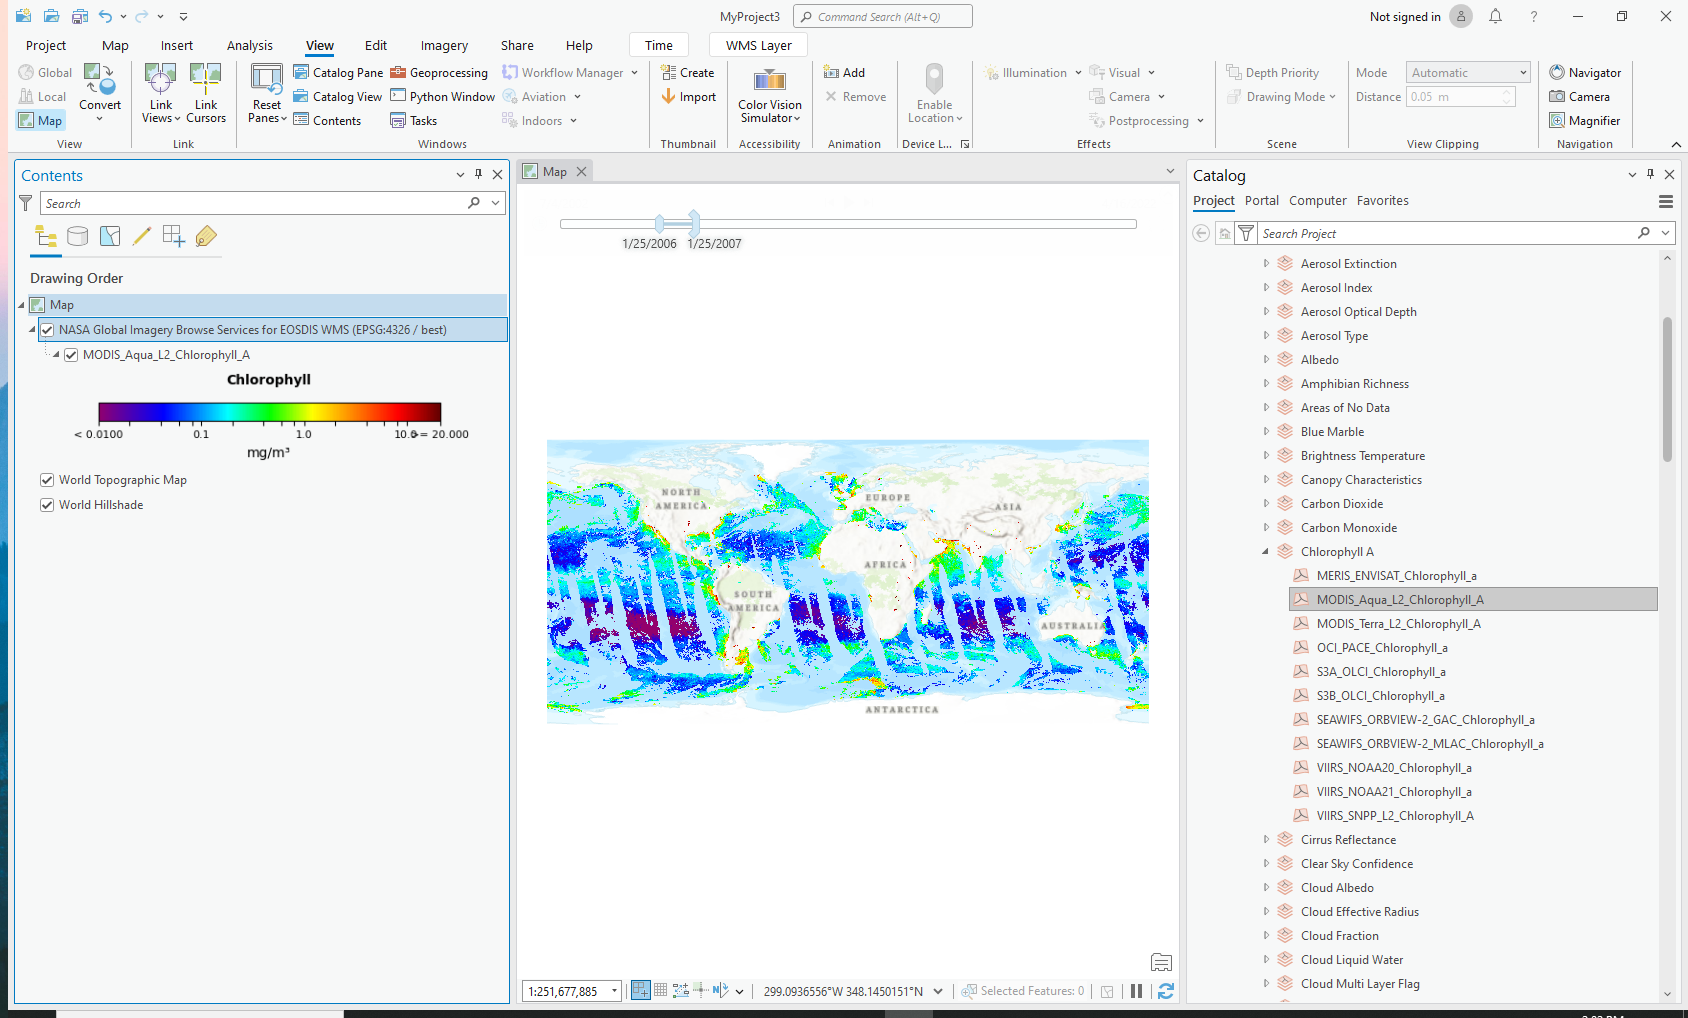The height and width of the screenshot is (1018, 1688).
Task: Open the map scale dropdown
Action: click(x=614, y=991)
